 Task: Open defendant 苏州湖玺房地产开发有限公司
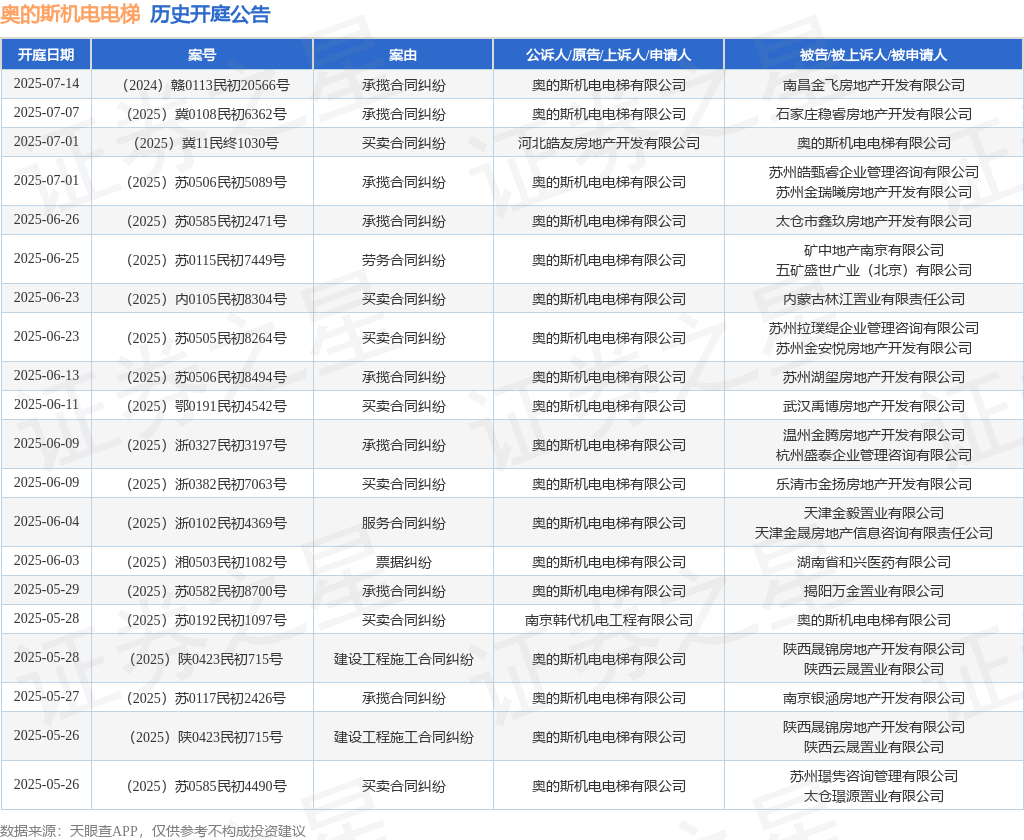pyautogui.click(x=874, y=377)
